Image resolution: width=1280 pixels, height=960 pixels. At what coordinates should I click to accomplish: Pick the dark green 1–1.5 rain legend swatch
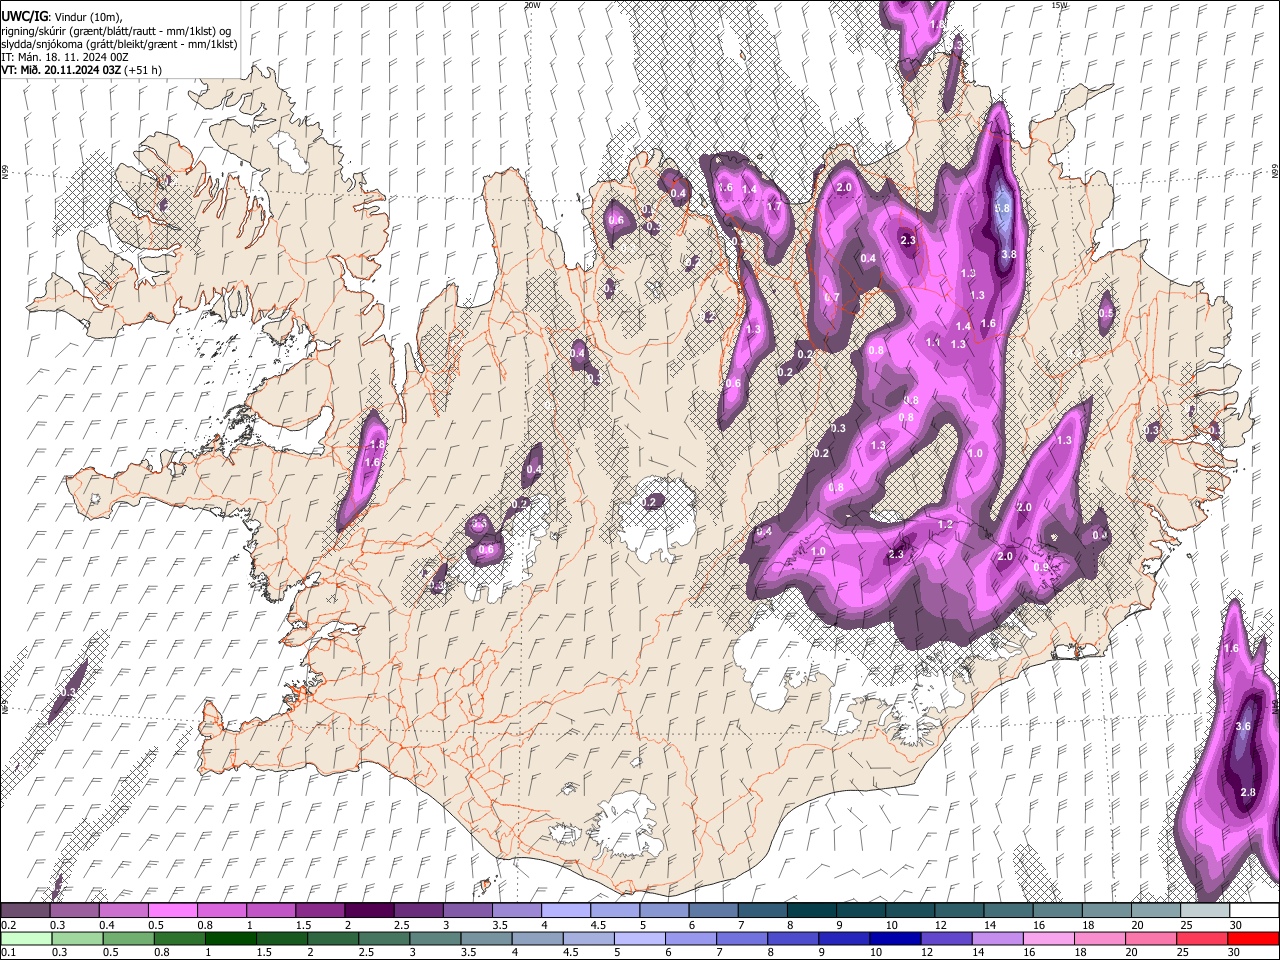tap(231, 938)
